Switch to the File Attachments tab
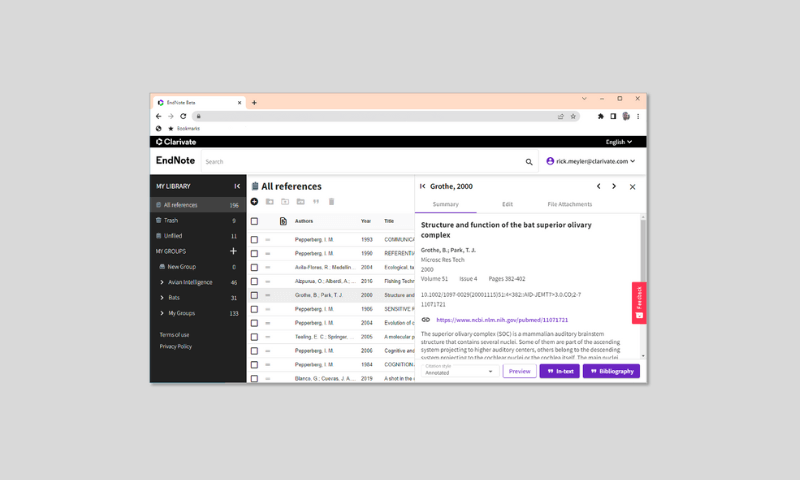Screen dimensions: 800x480 pyautogui.click(x=569, y=204)
